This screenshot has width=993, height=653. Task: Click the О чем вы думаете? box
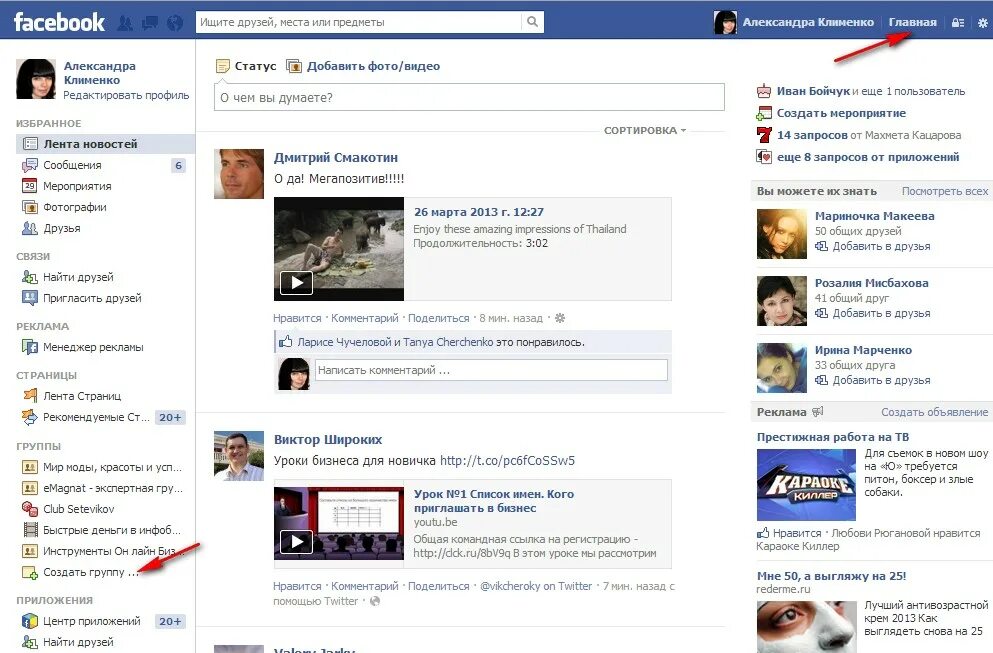coord(469,98)
